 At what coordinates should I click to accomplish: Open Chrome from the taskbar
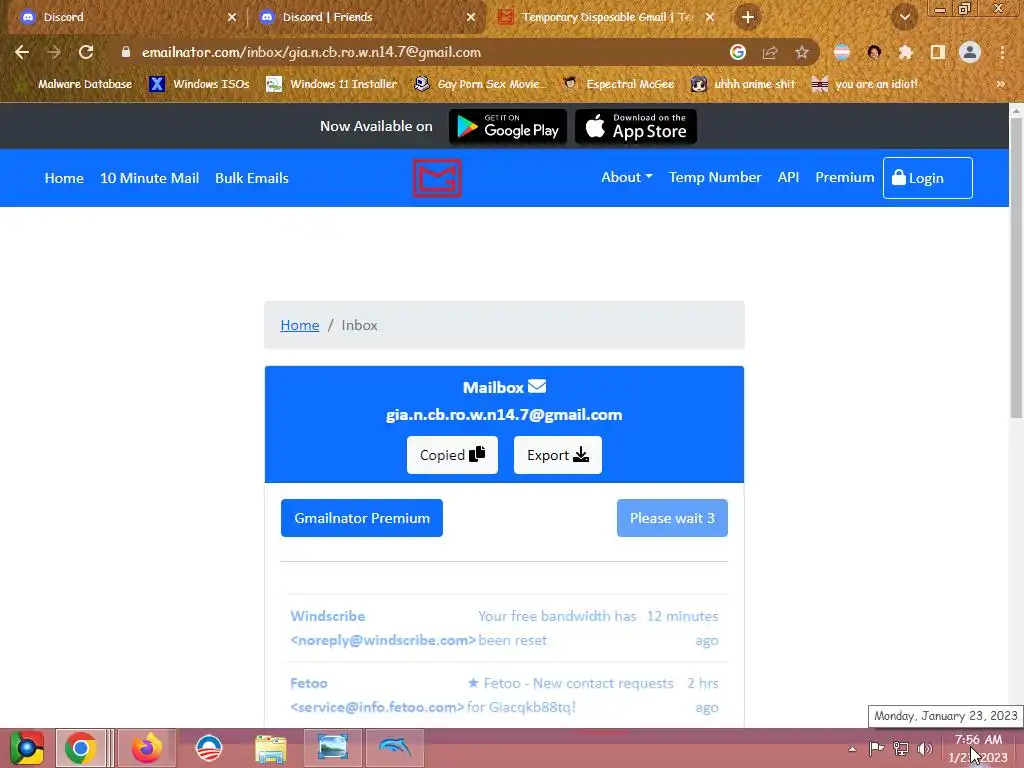click(x=81, y=748)
